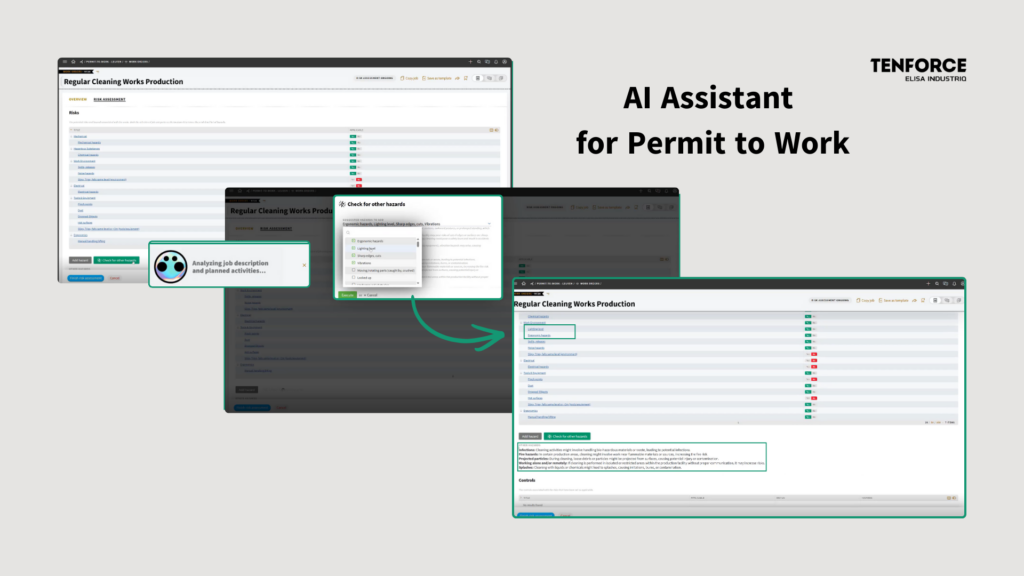The width and height of the screenshot is (1024, 576).
Task: Click the bell icon in top-left window header
Action: (496, 62)
